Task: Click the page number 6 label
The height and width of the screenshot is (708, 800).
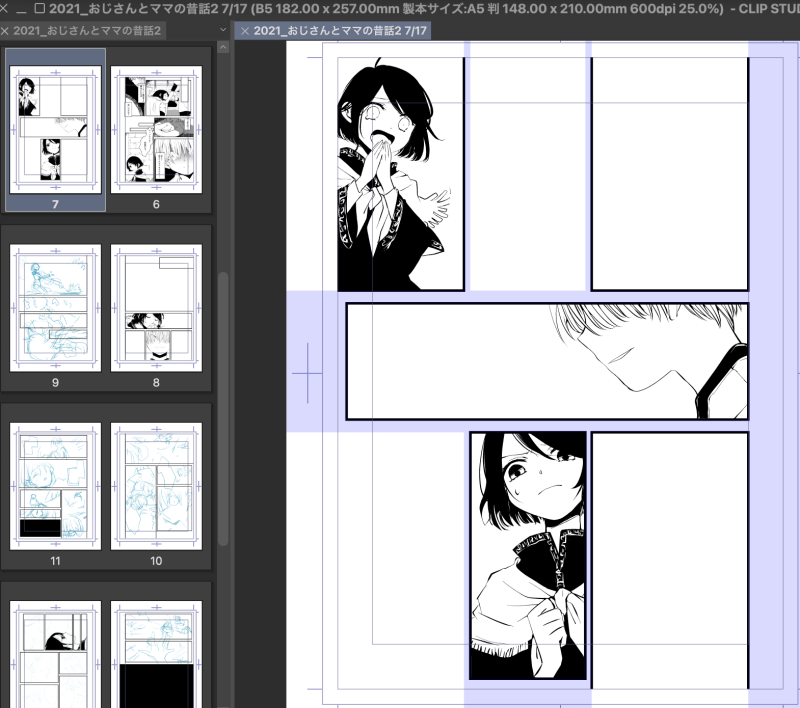Action: [156, 204]
